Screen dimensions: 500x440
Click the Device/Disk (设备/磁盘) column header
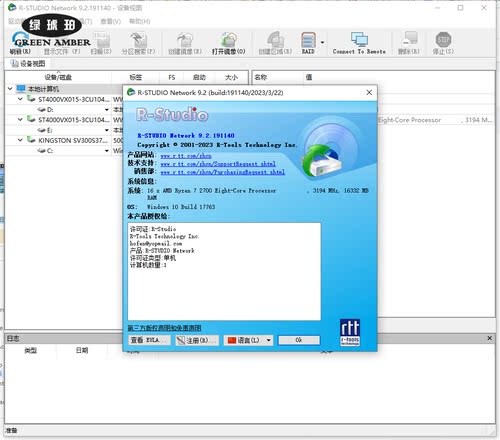pos(58,77)
